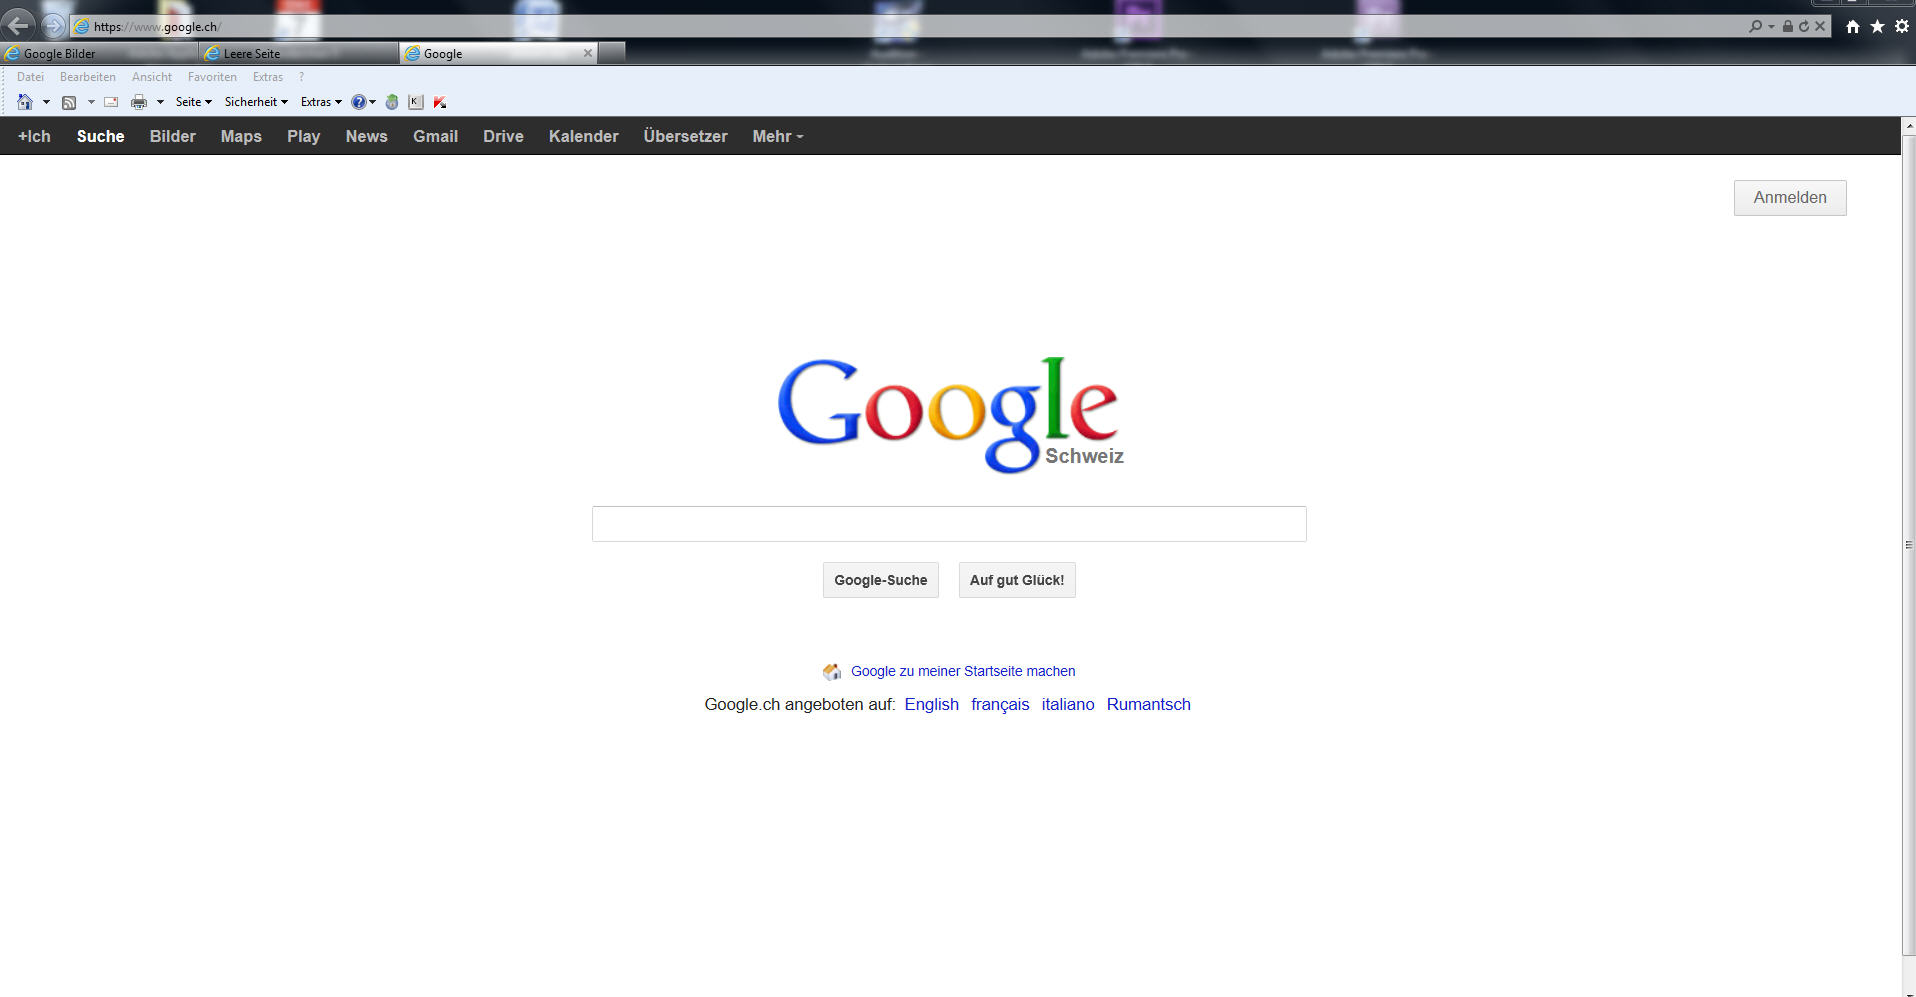Focus the Google search text box
1916x997 pixels.
949,524
